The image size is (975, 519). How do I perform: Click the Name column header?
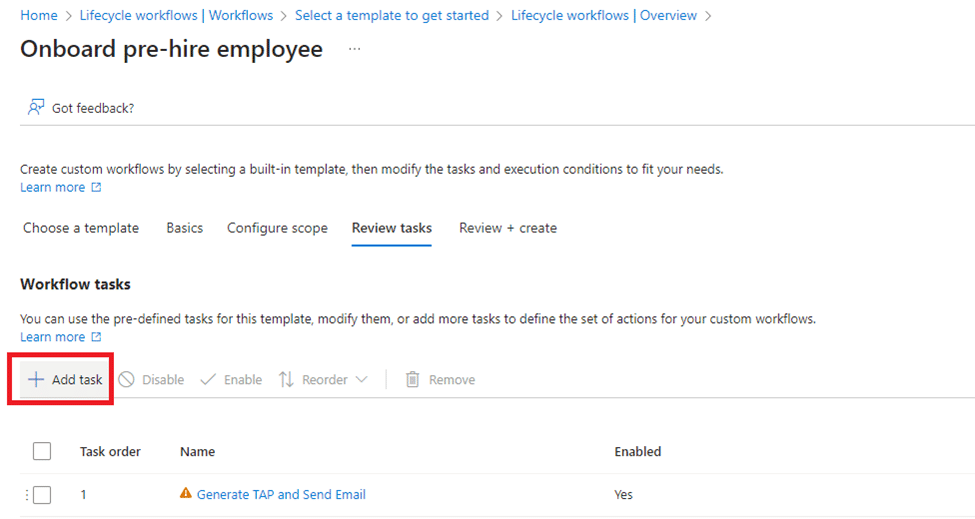click(x=198, y=452)
